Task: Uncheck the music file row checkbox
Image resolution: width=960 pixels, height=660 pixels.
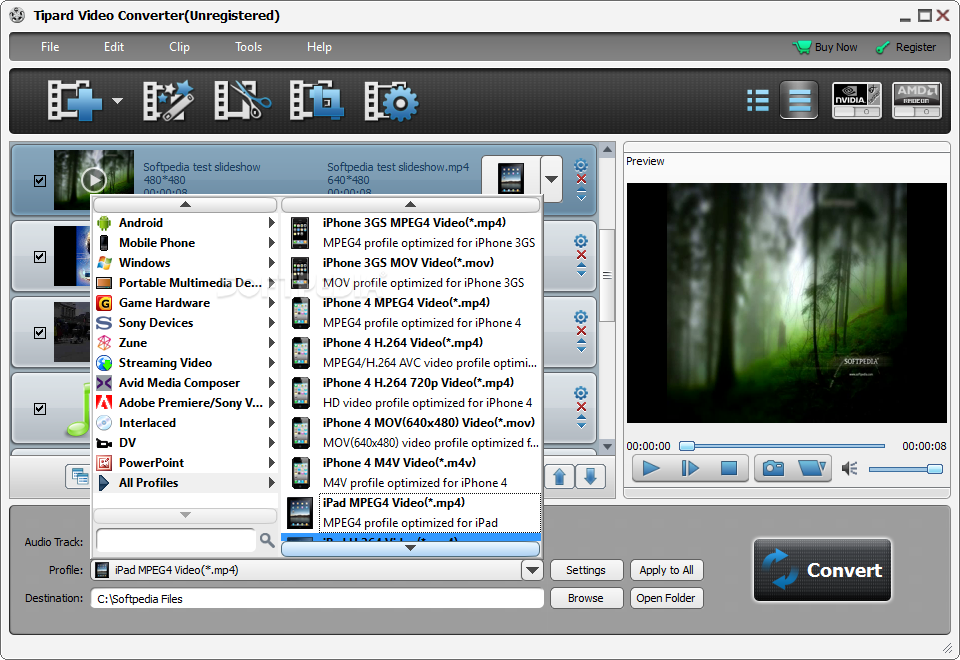Action: coord(40,408)
